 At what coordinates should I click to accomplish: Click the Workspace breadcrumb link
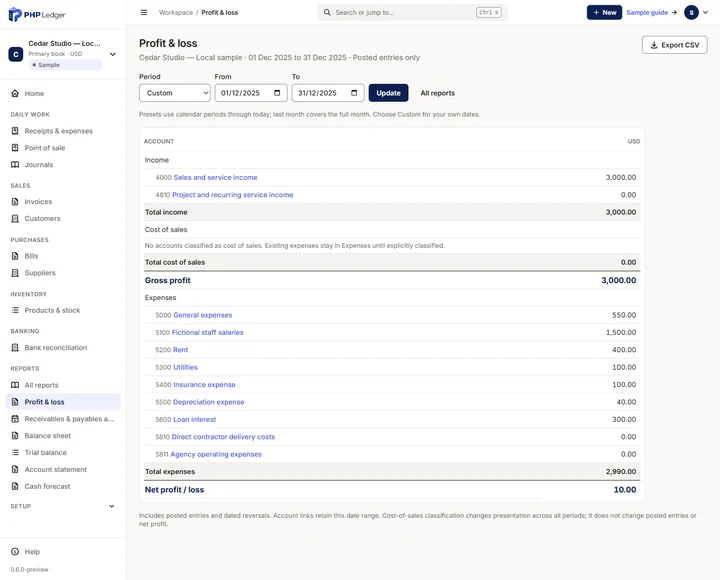(x=176, y=12)
